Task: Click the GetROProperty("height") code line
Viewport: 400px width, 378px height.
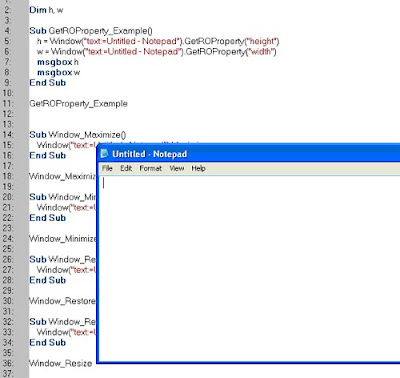Action: coord(158,41)
